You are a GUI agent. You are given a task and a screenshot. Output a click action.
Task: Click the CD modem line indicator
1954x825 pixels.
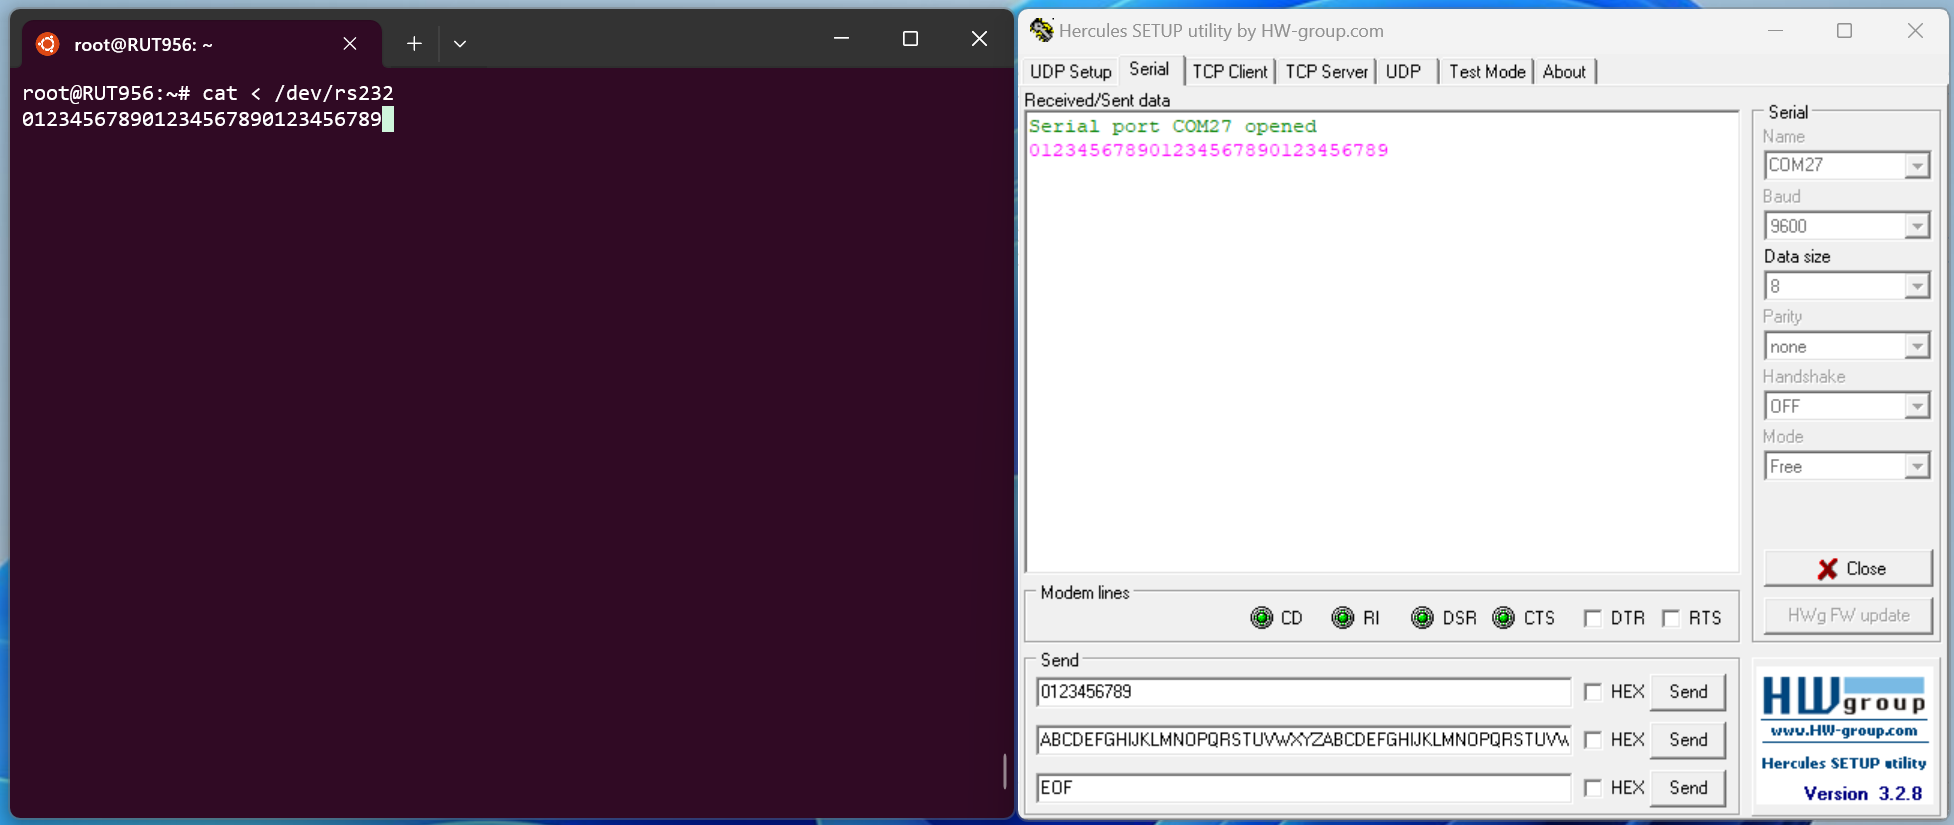1261,618
